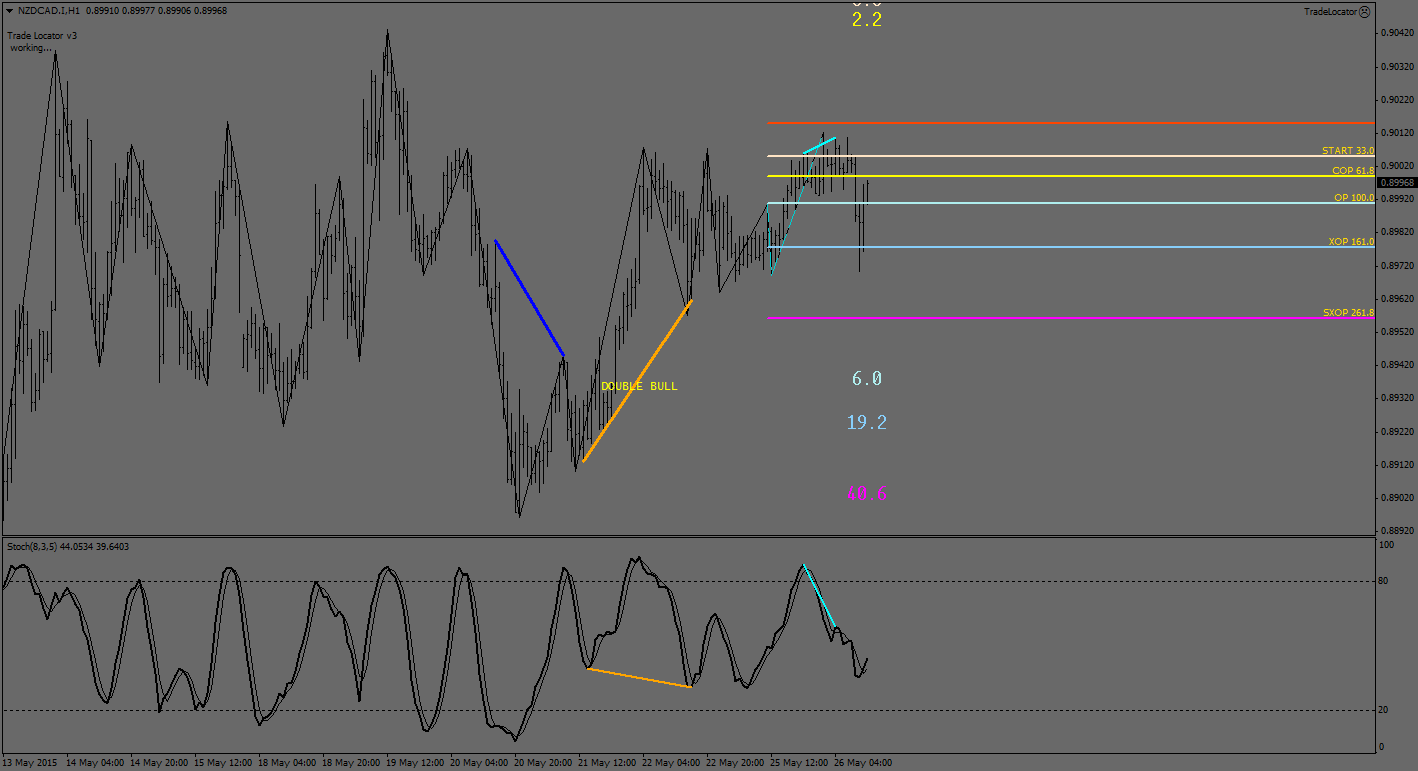Click the XOP 161.0 level label
The image size is (1418, 771).
point(1350,242)
